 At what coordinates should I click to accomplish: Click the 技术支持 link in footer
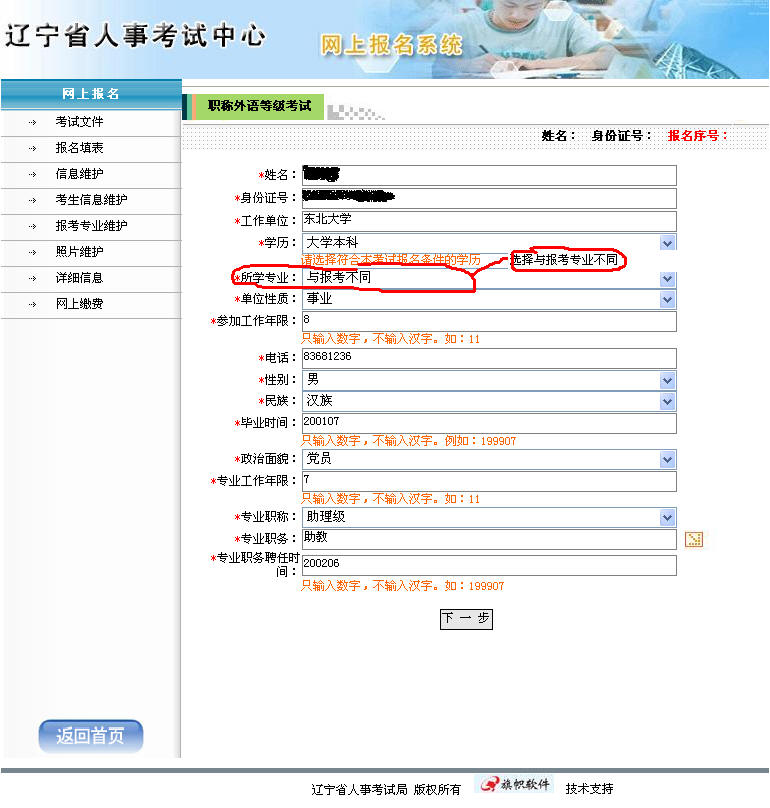pyautogui.click(x=589, y=789)
